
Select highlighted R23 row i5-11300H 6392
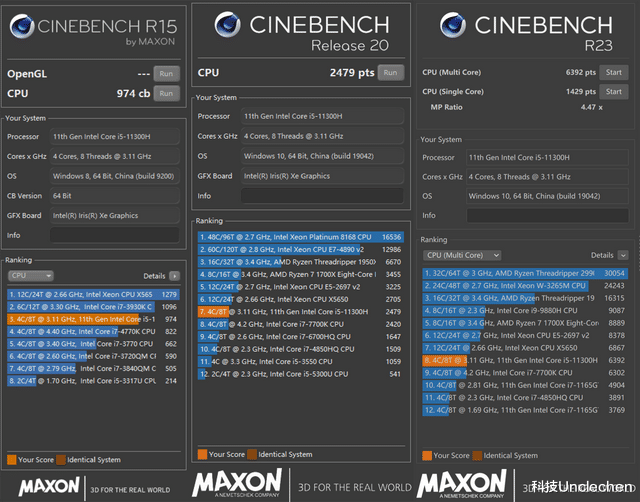pyautogui.click(x=525, y=360)
